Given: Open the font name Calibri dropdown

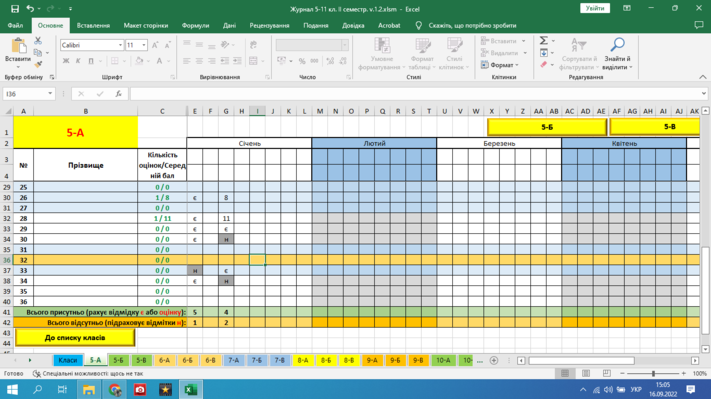Looking at the screenshot, I should (x=120, y=45).
